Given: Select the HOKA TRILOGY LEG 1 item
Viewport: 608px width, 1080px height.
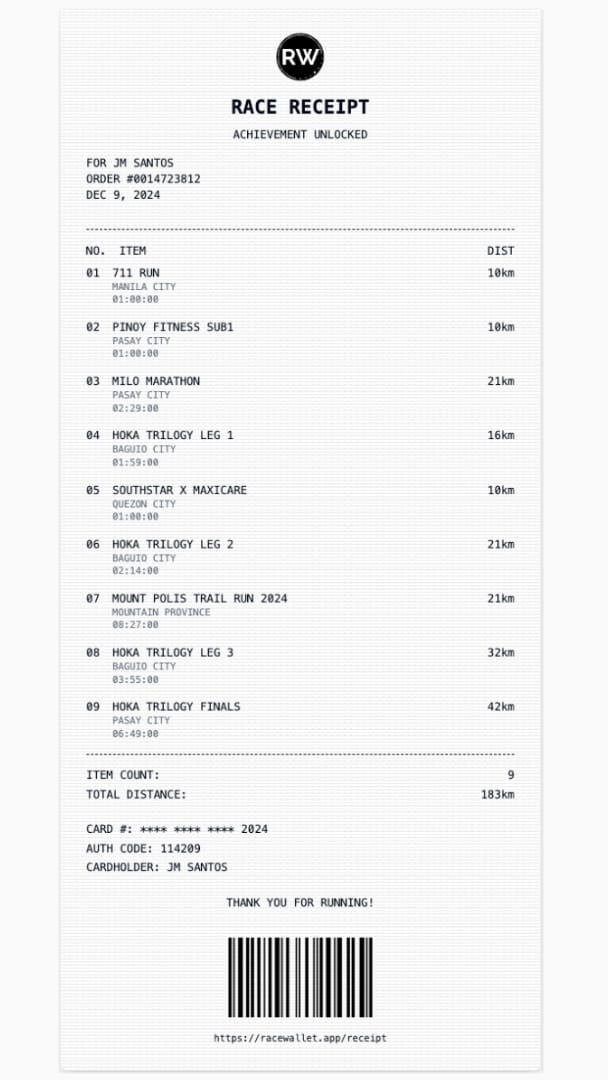Looking at the screenshot, I should 300,448.
